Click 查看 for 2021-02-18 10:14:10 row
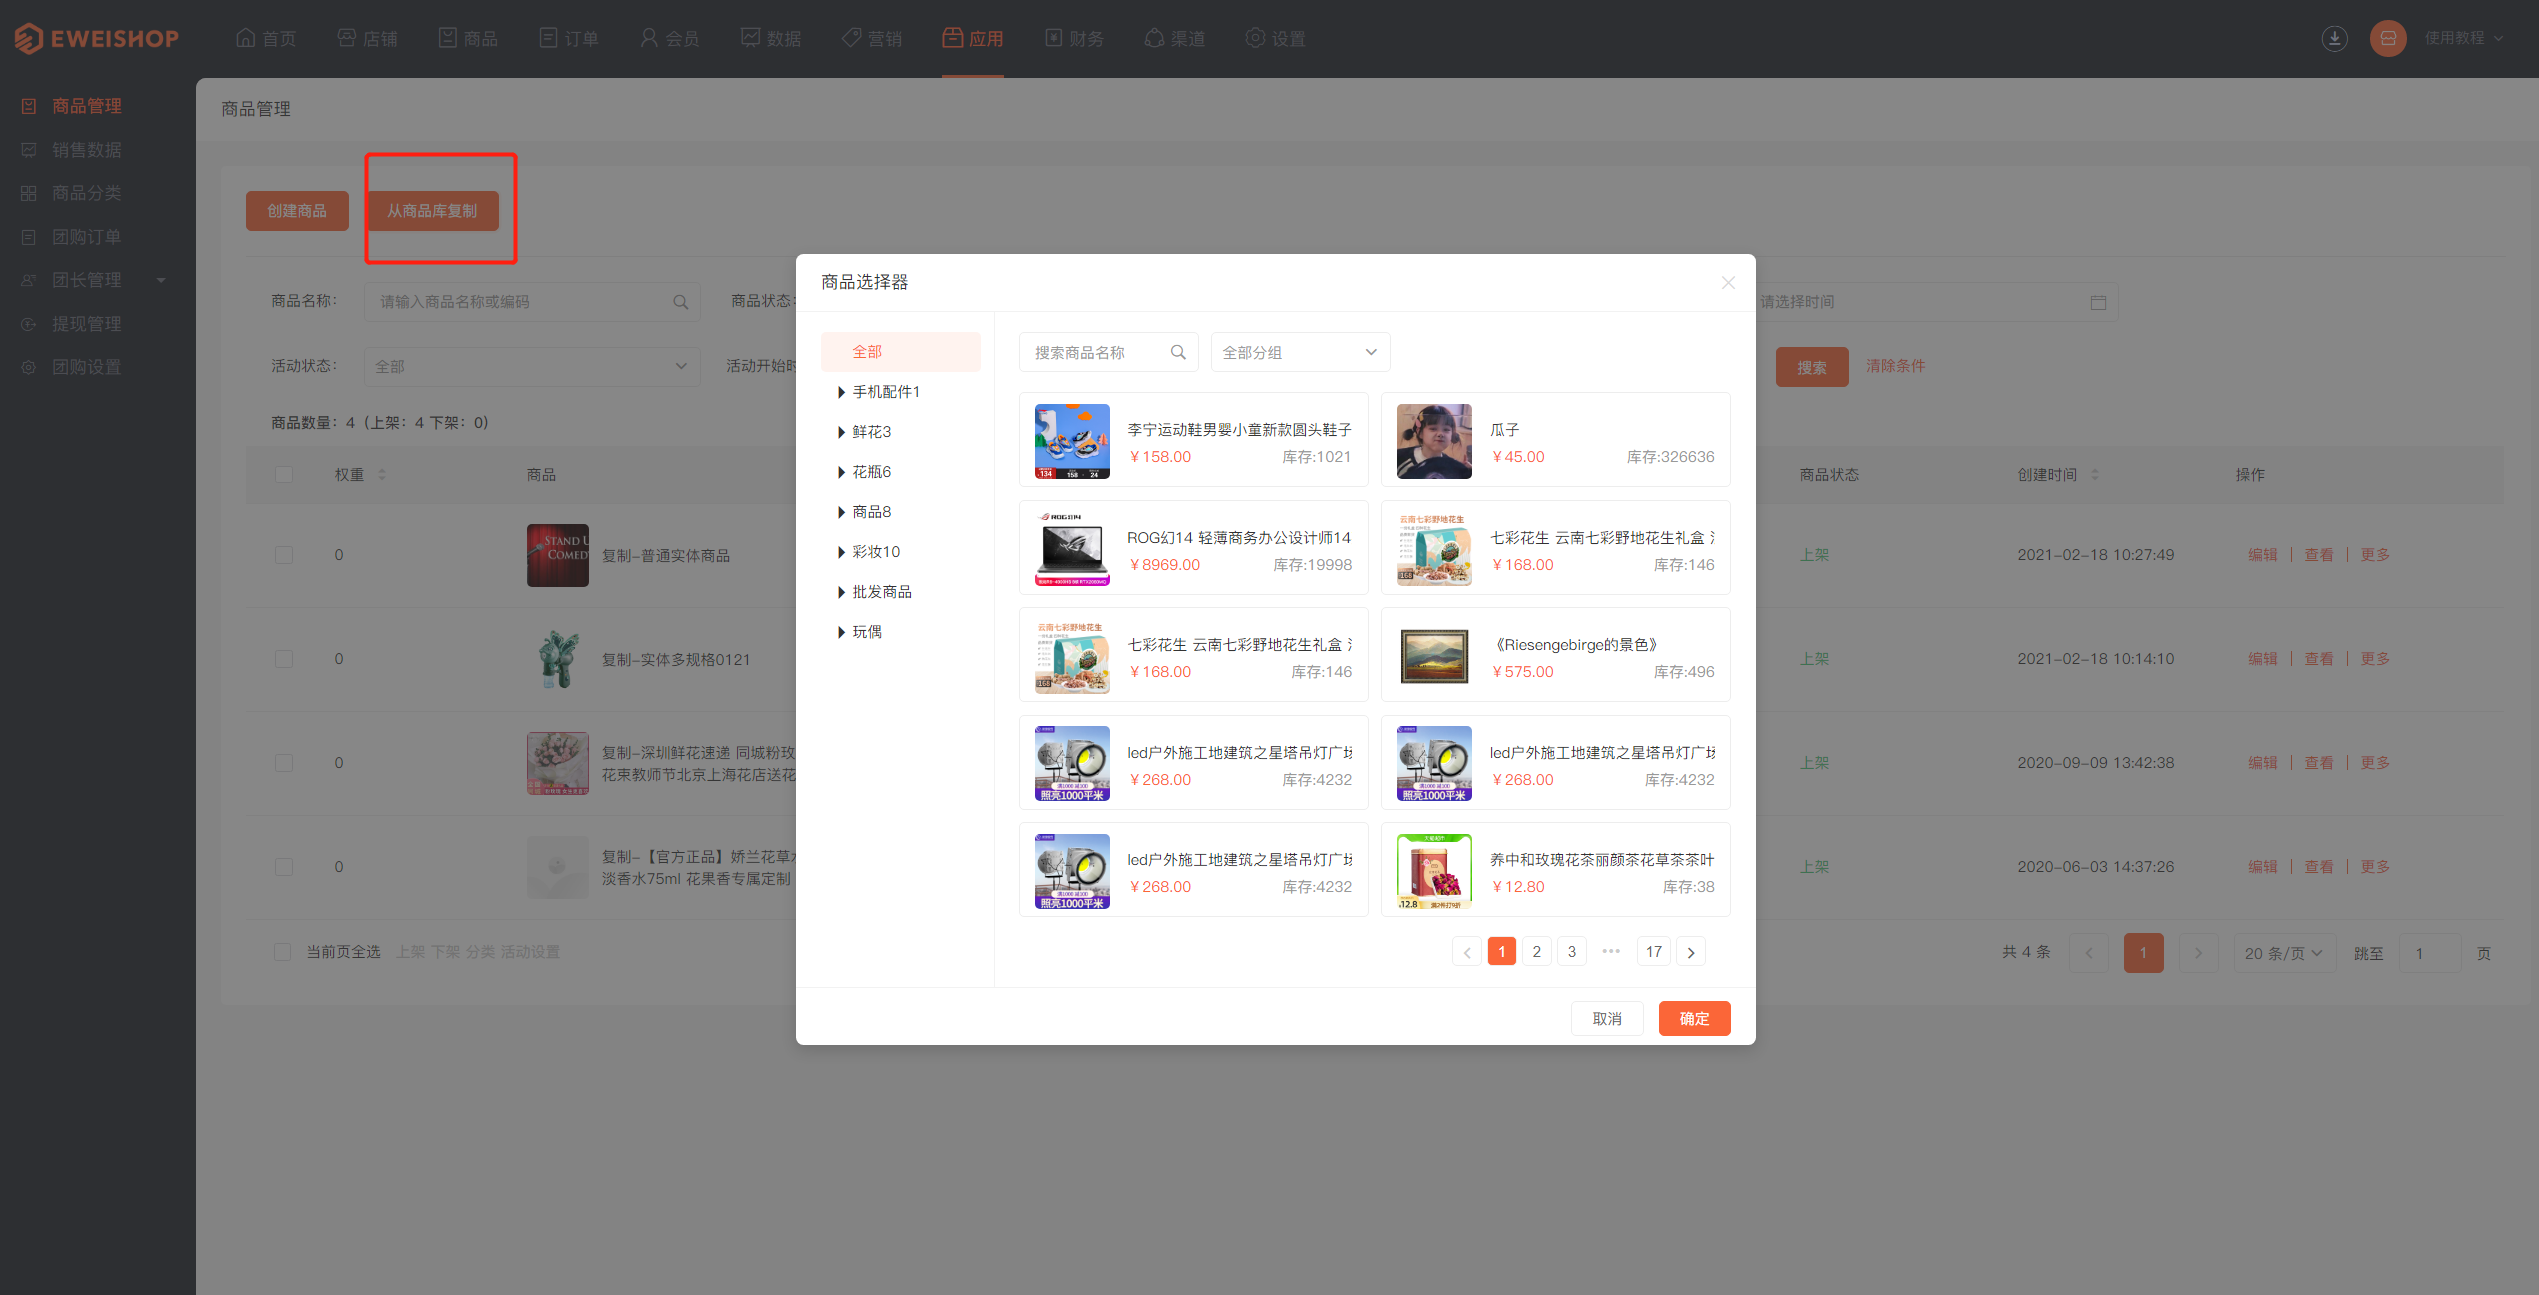Image resolution: width=2539 pixels, height=1295 pixels. 2318,659
